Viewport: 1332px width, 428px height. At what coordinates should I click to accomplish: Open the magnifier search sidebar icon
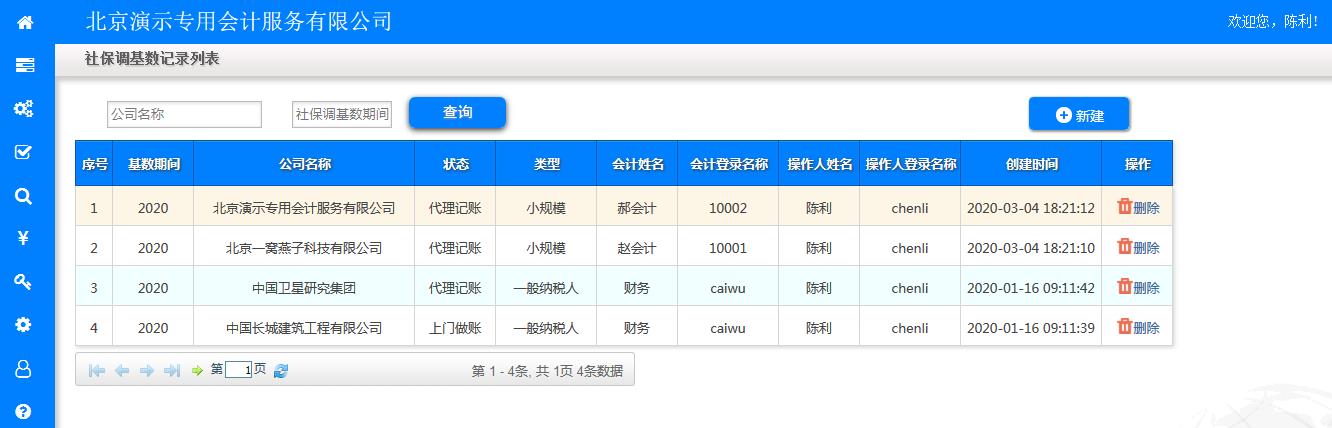23,195
